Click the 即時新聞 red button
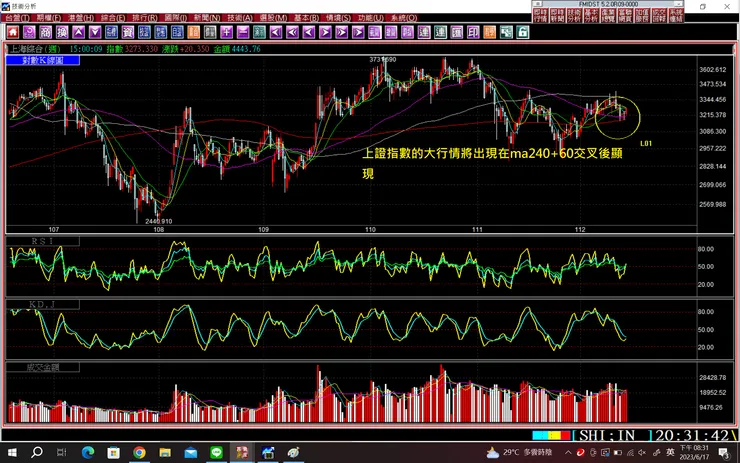The image size is (740, 463). click(x=557, y=16)
